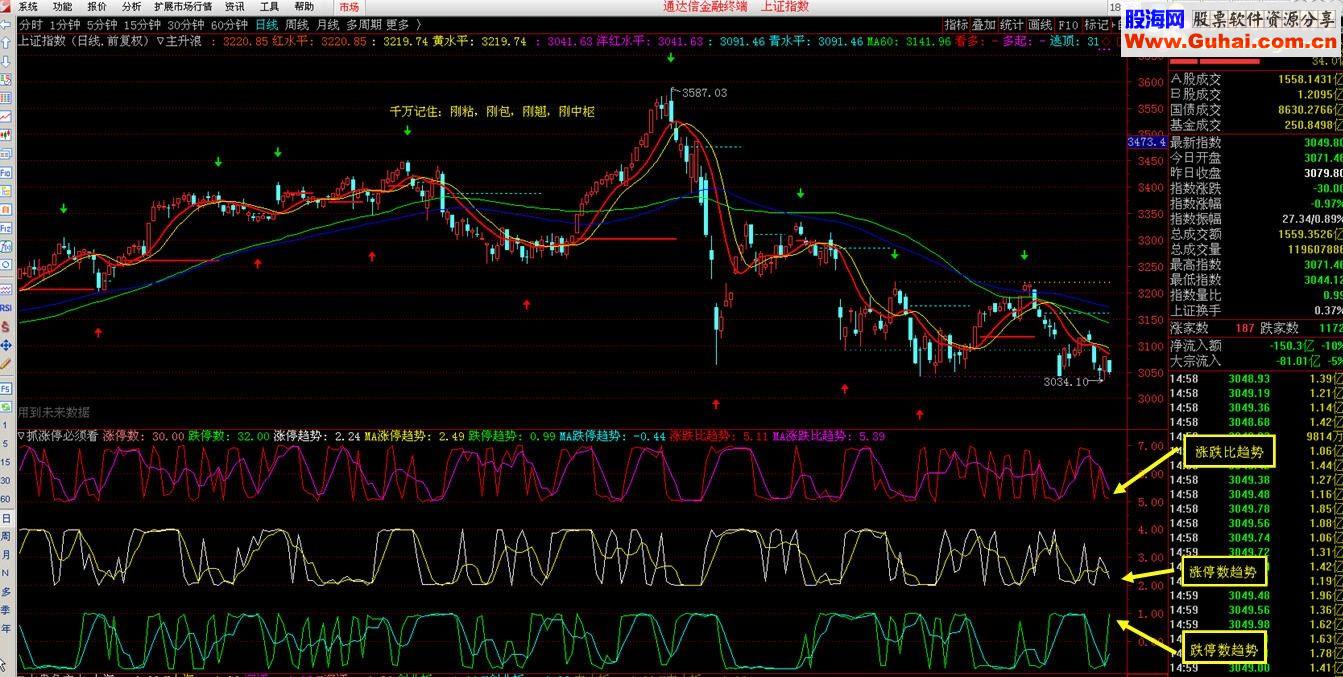Screen dimensions: 1343x677
Task: Open the 功能 menu
Action: (x=62, y=7)
